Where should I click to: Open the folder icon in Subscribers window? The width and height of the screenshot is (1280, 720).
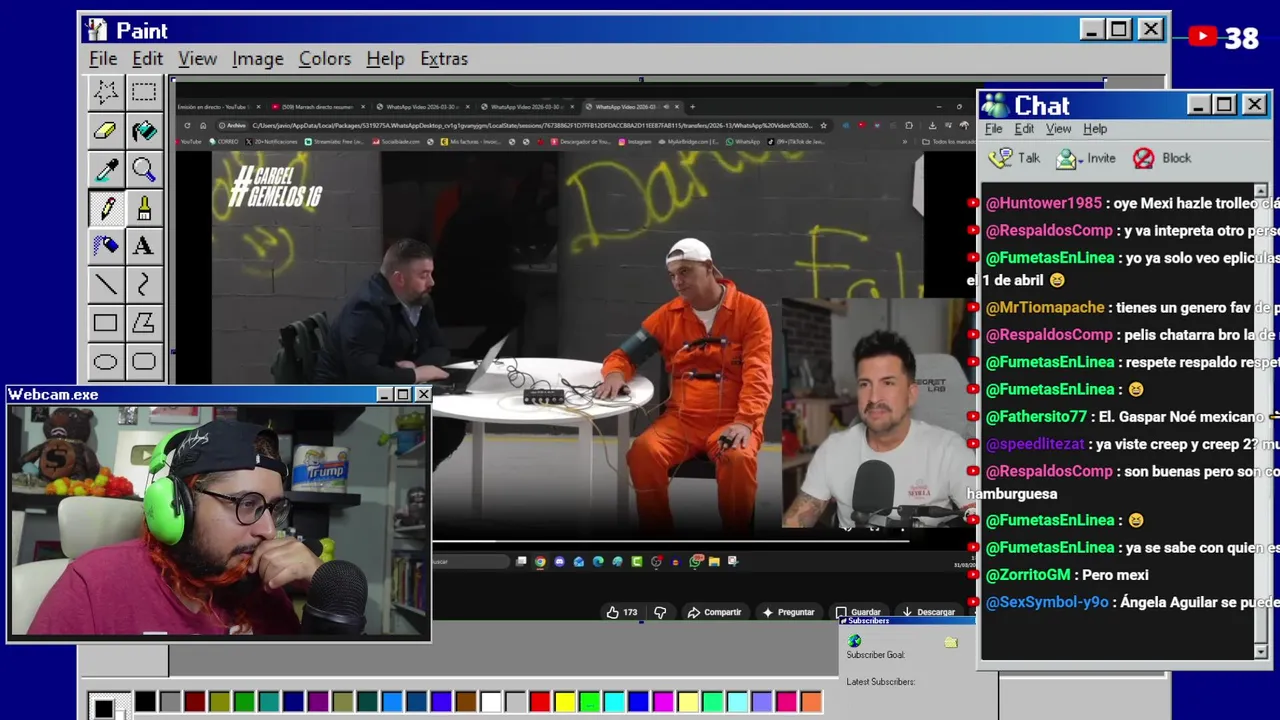[951, 642]
